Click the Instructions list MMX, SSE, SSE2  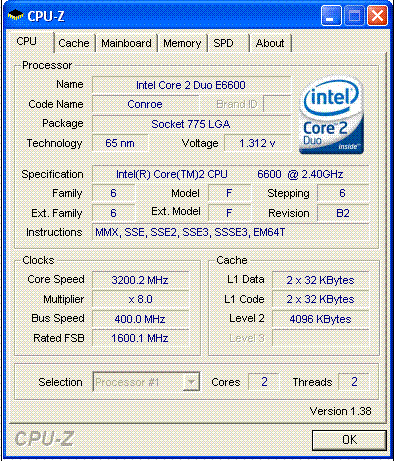230,232
